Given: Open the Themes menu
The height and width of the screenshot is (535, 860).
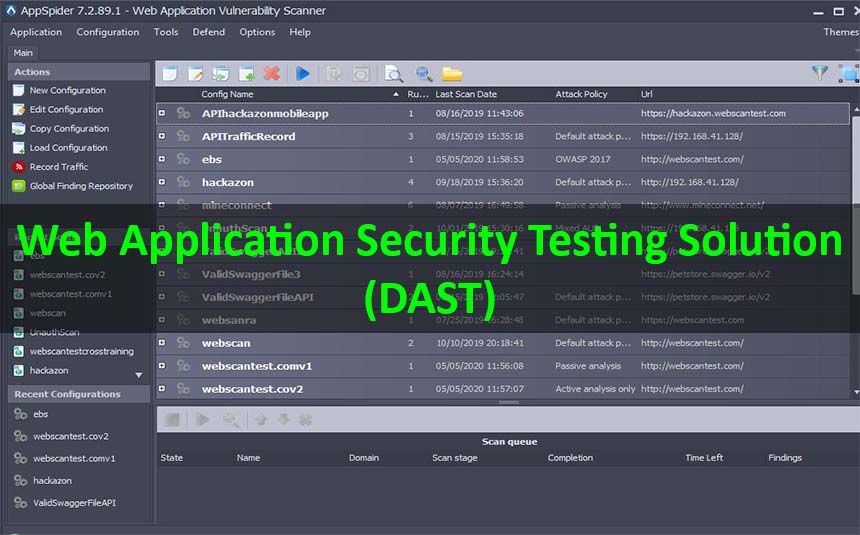Looking at the screenshot, I should tap(840, 32).
